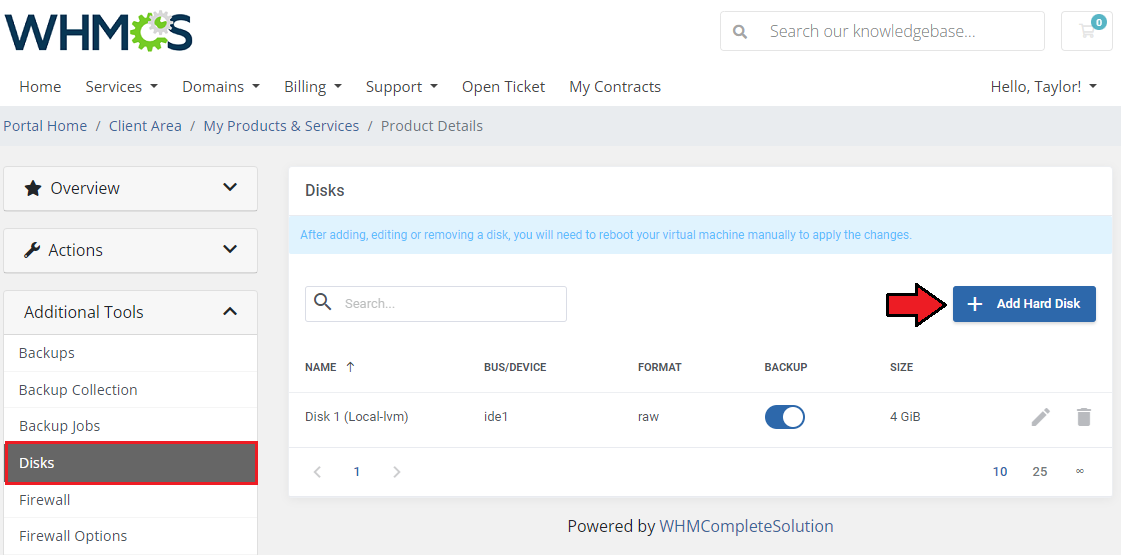The height and width of the screenshot is (555, 1121).
Task: Open the shopping cart icon
Action: tap(1087, 31)
